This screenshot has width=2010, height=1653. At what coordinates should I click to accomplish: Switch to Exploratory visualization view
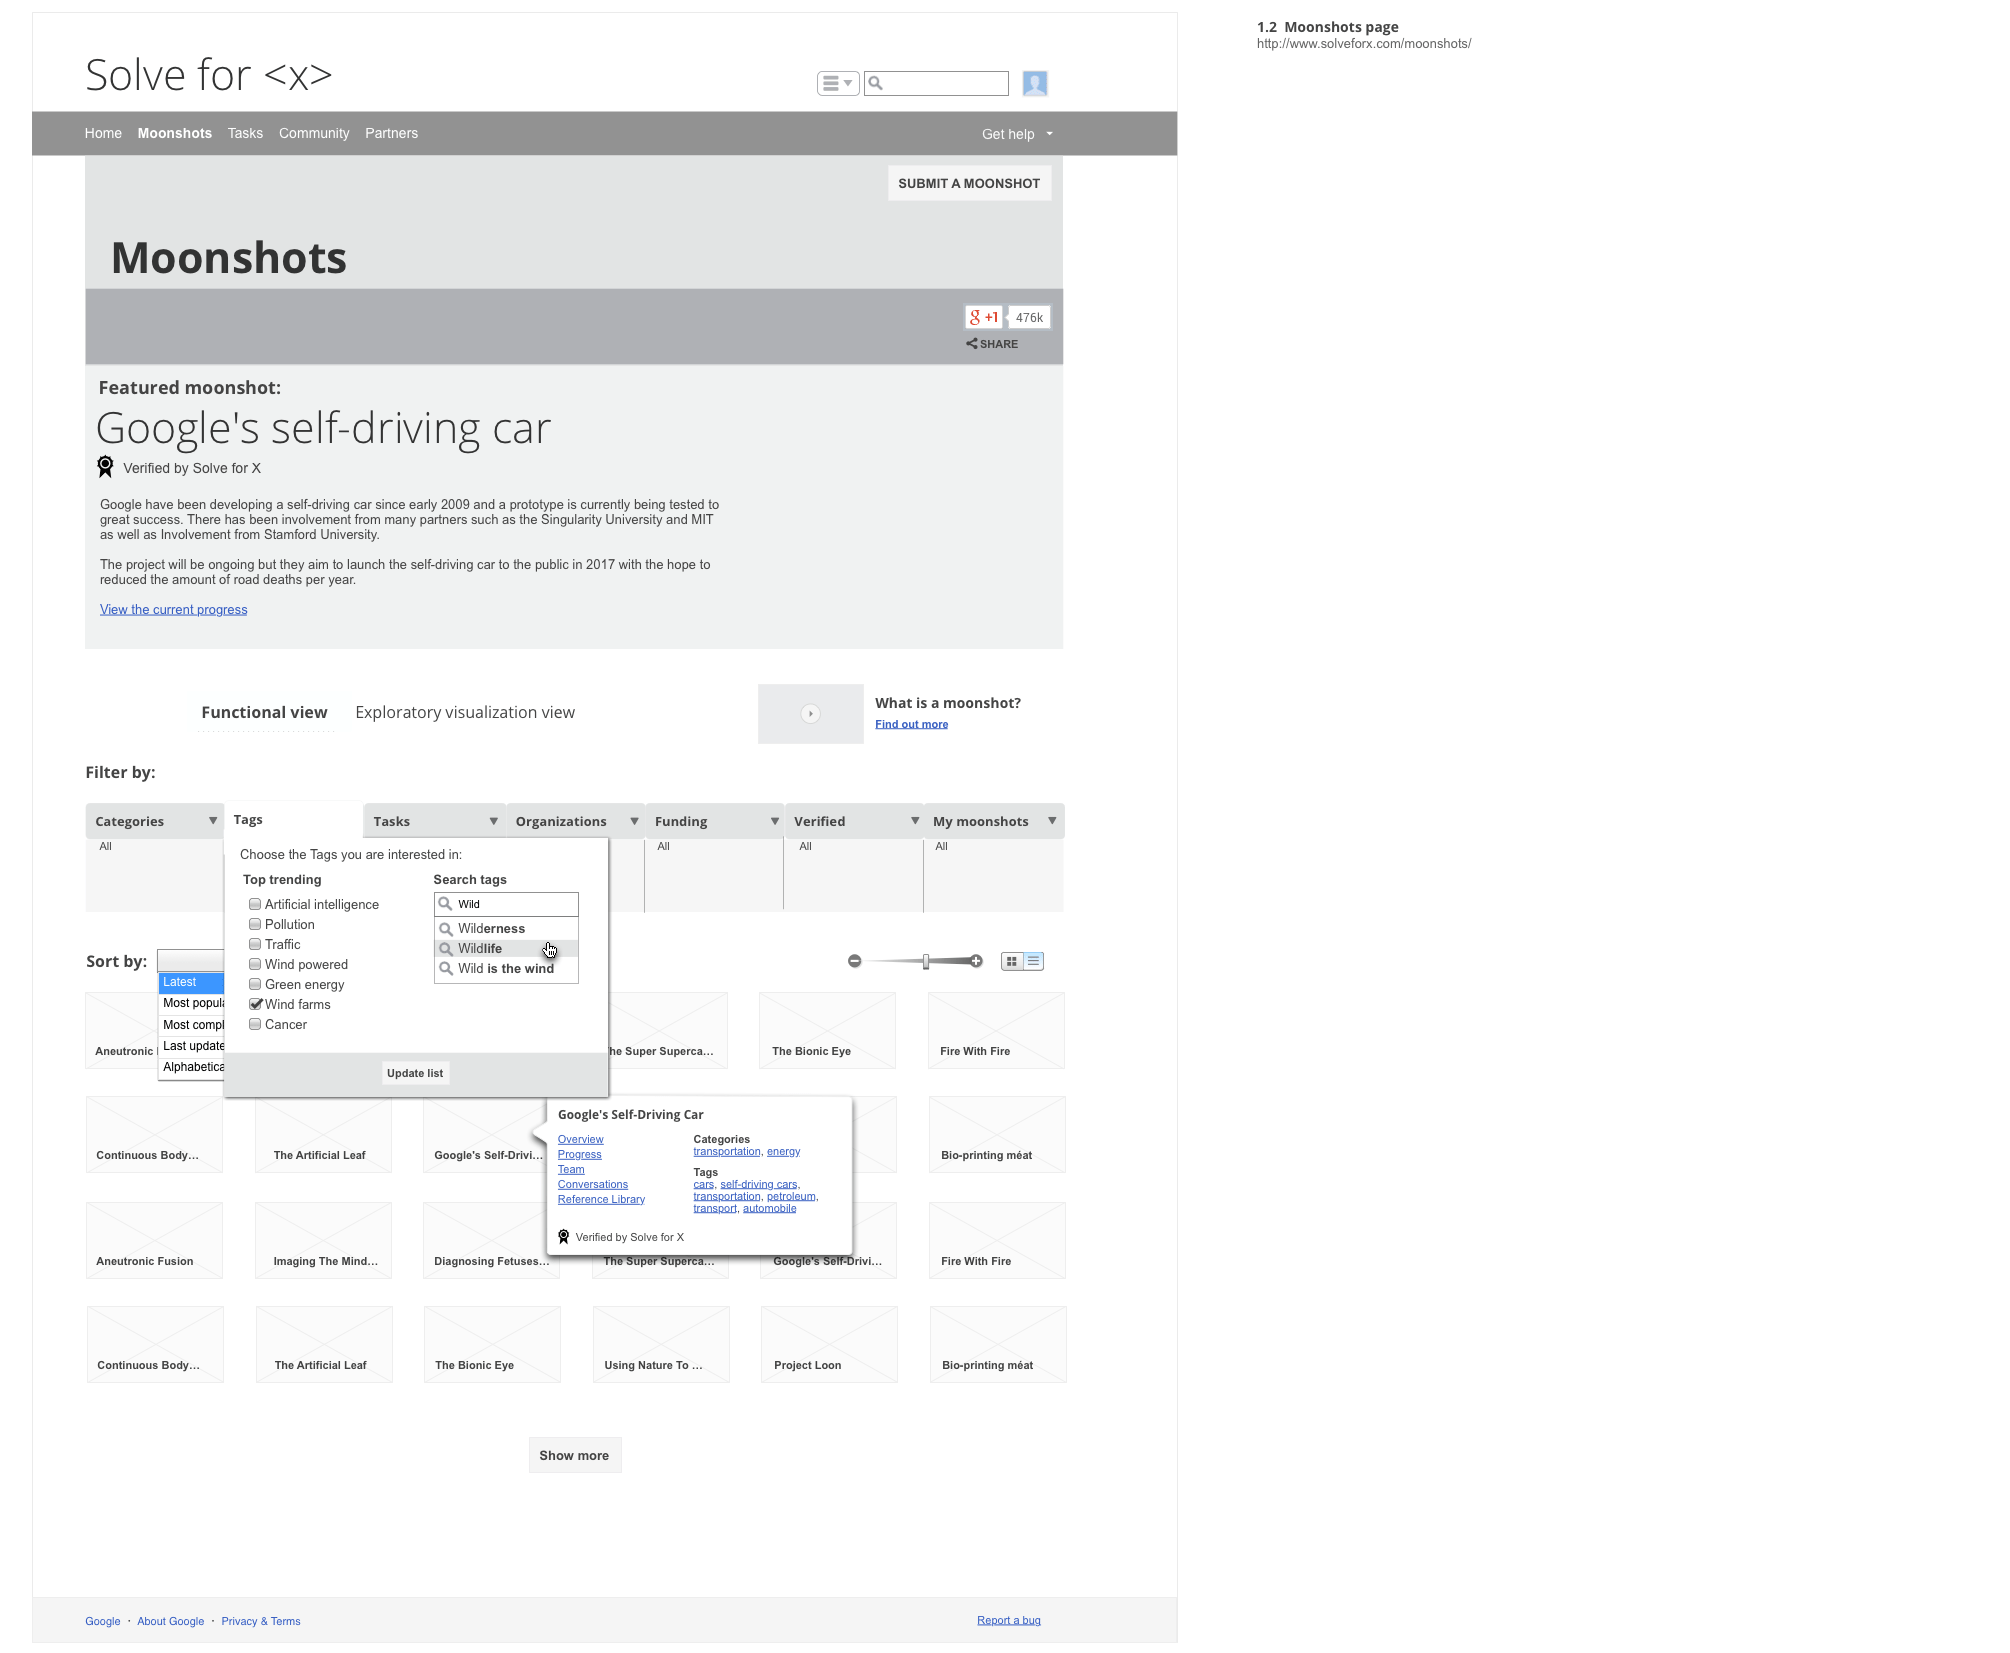point(464,712)
